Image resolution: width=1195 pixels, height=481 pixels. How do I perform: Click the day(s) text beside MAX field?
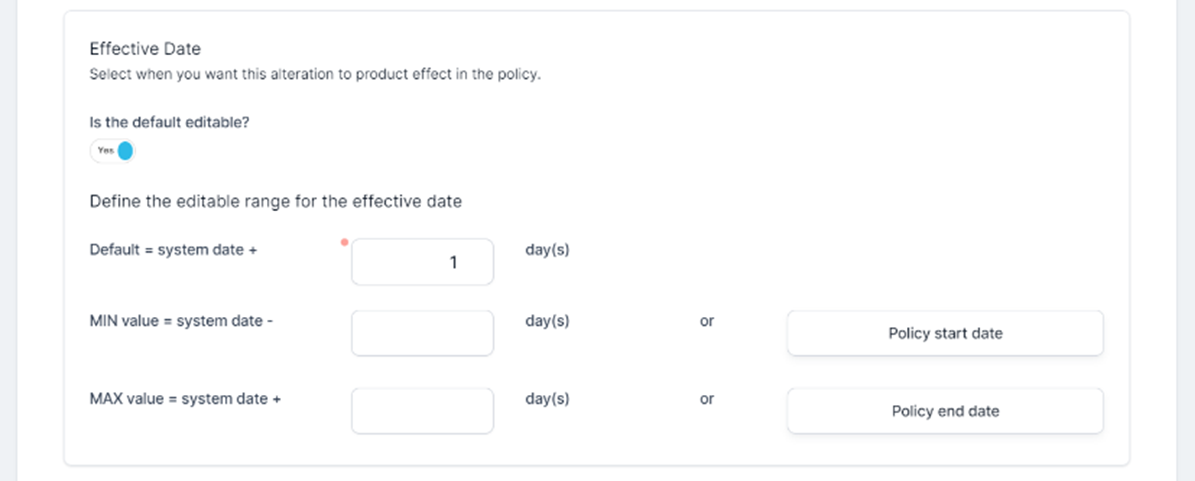[x=547, y=398]
